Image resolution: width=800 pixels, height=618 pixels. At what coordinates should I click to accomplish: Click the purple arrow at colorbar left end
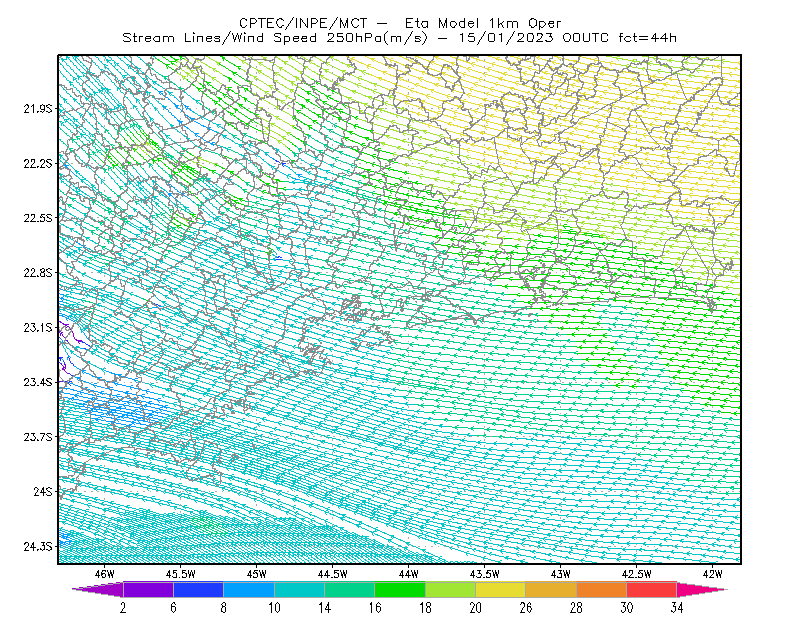point(98,589)
